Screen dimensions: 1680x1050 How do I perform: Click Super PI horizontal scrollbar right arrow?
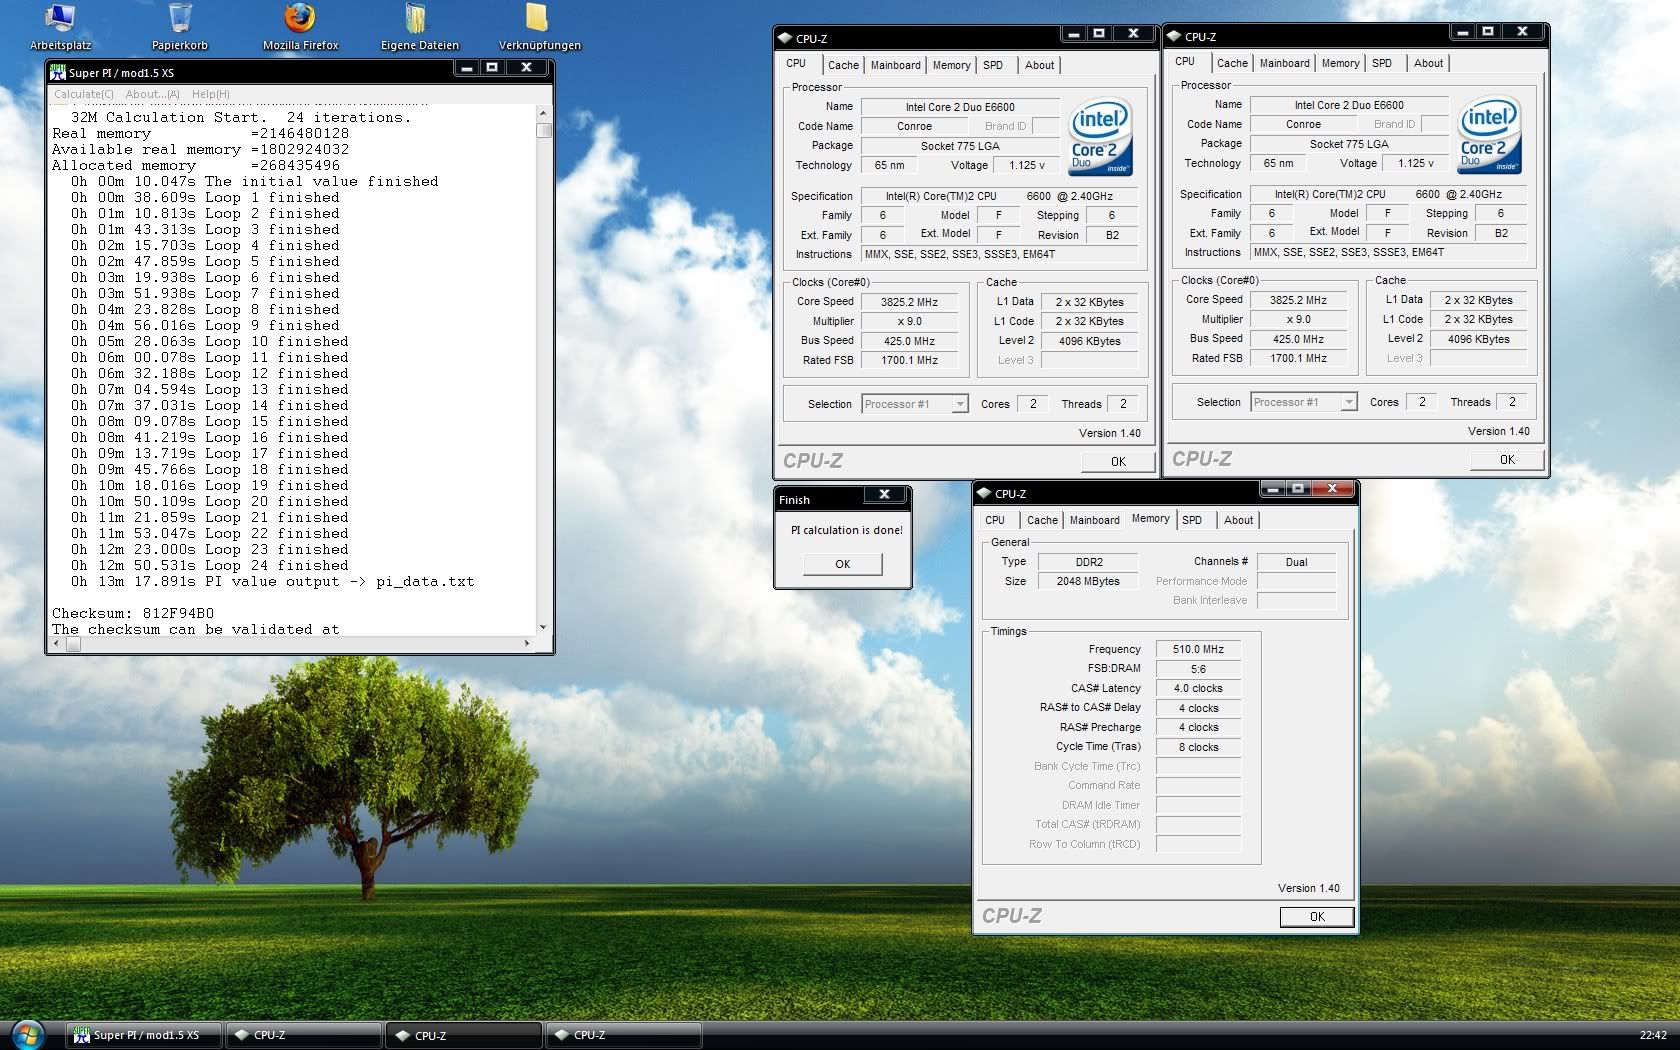click(x=527, y=644)
